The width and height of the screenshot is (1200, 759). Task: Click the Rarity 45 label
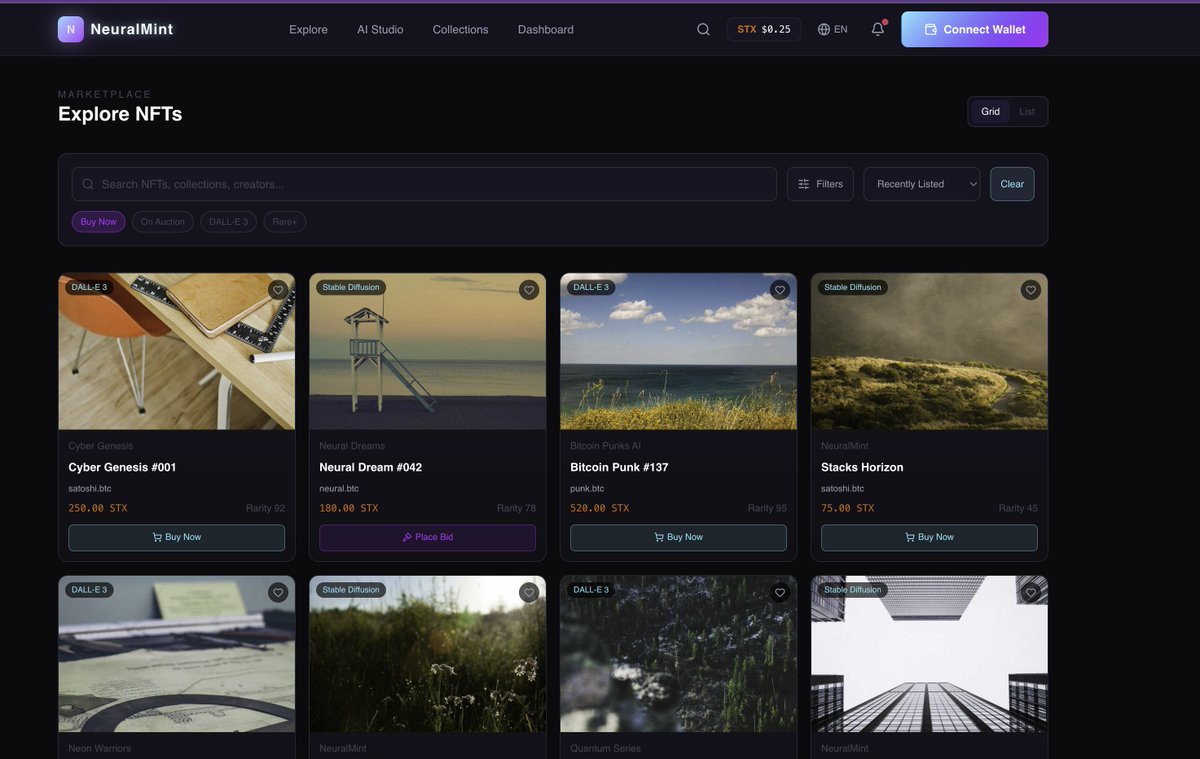coord(1018,508)
